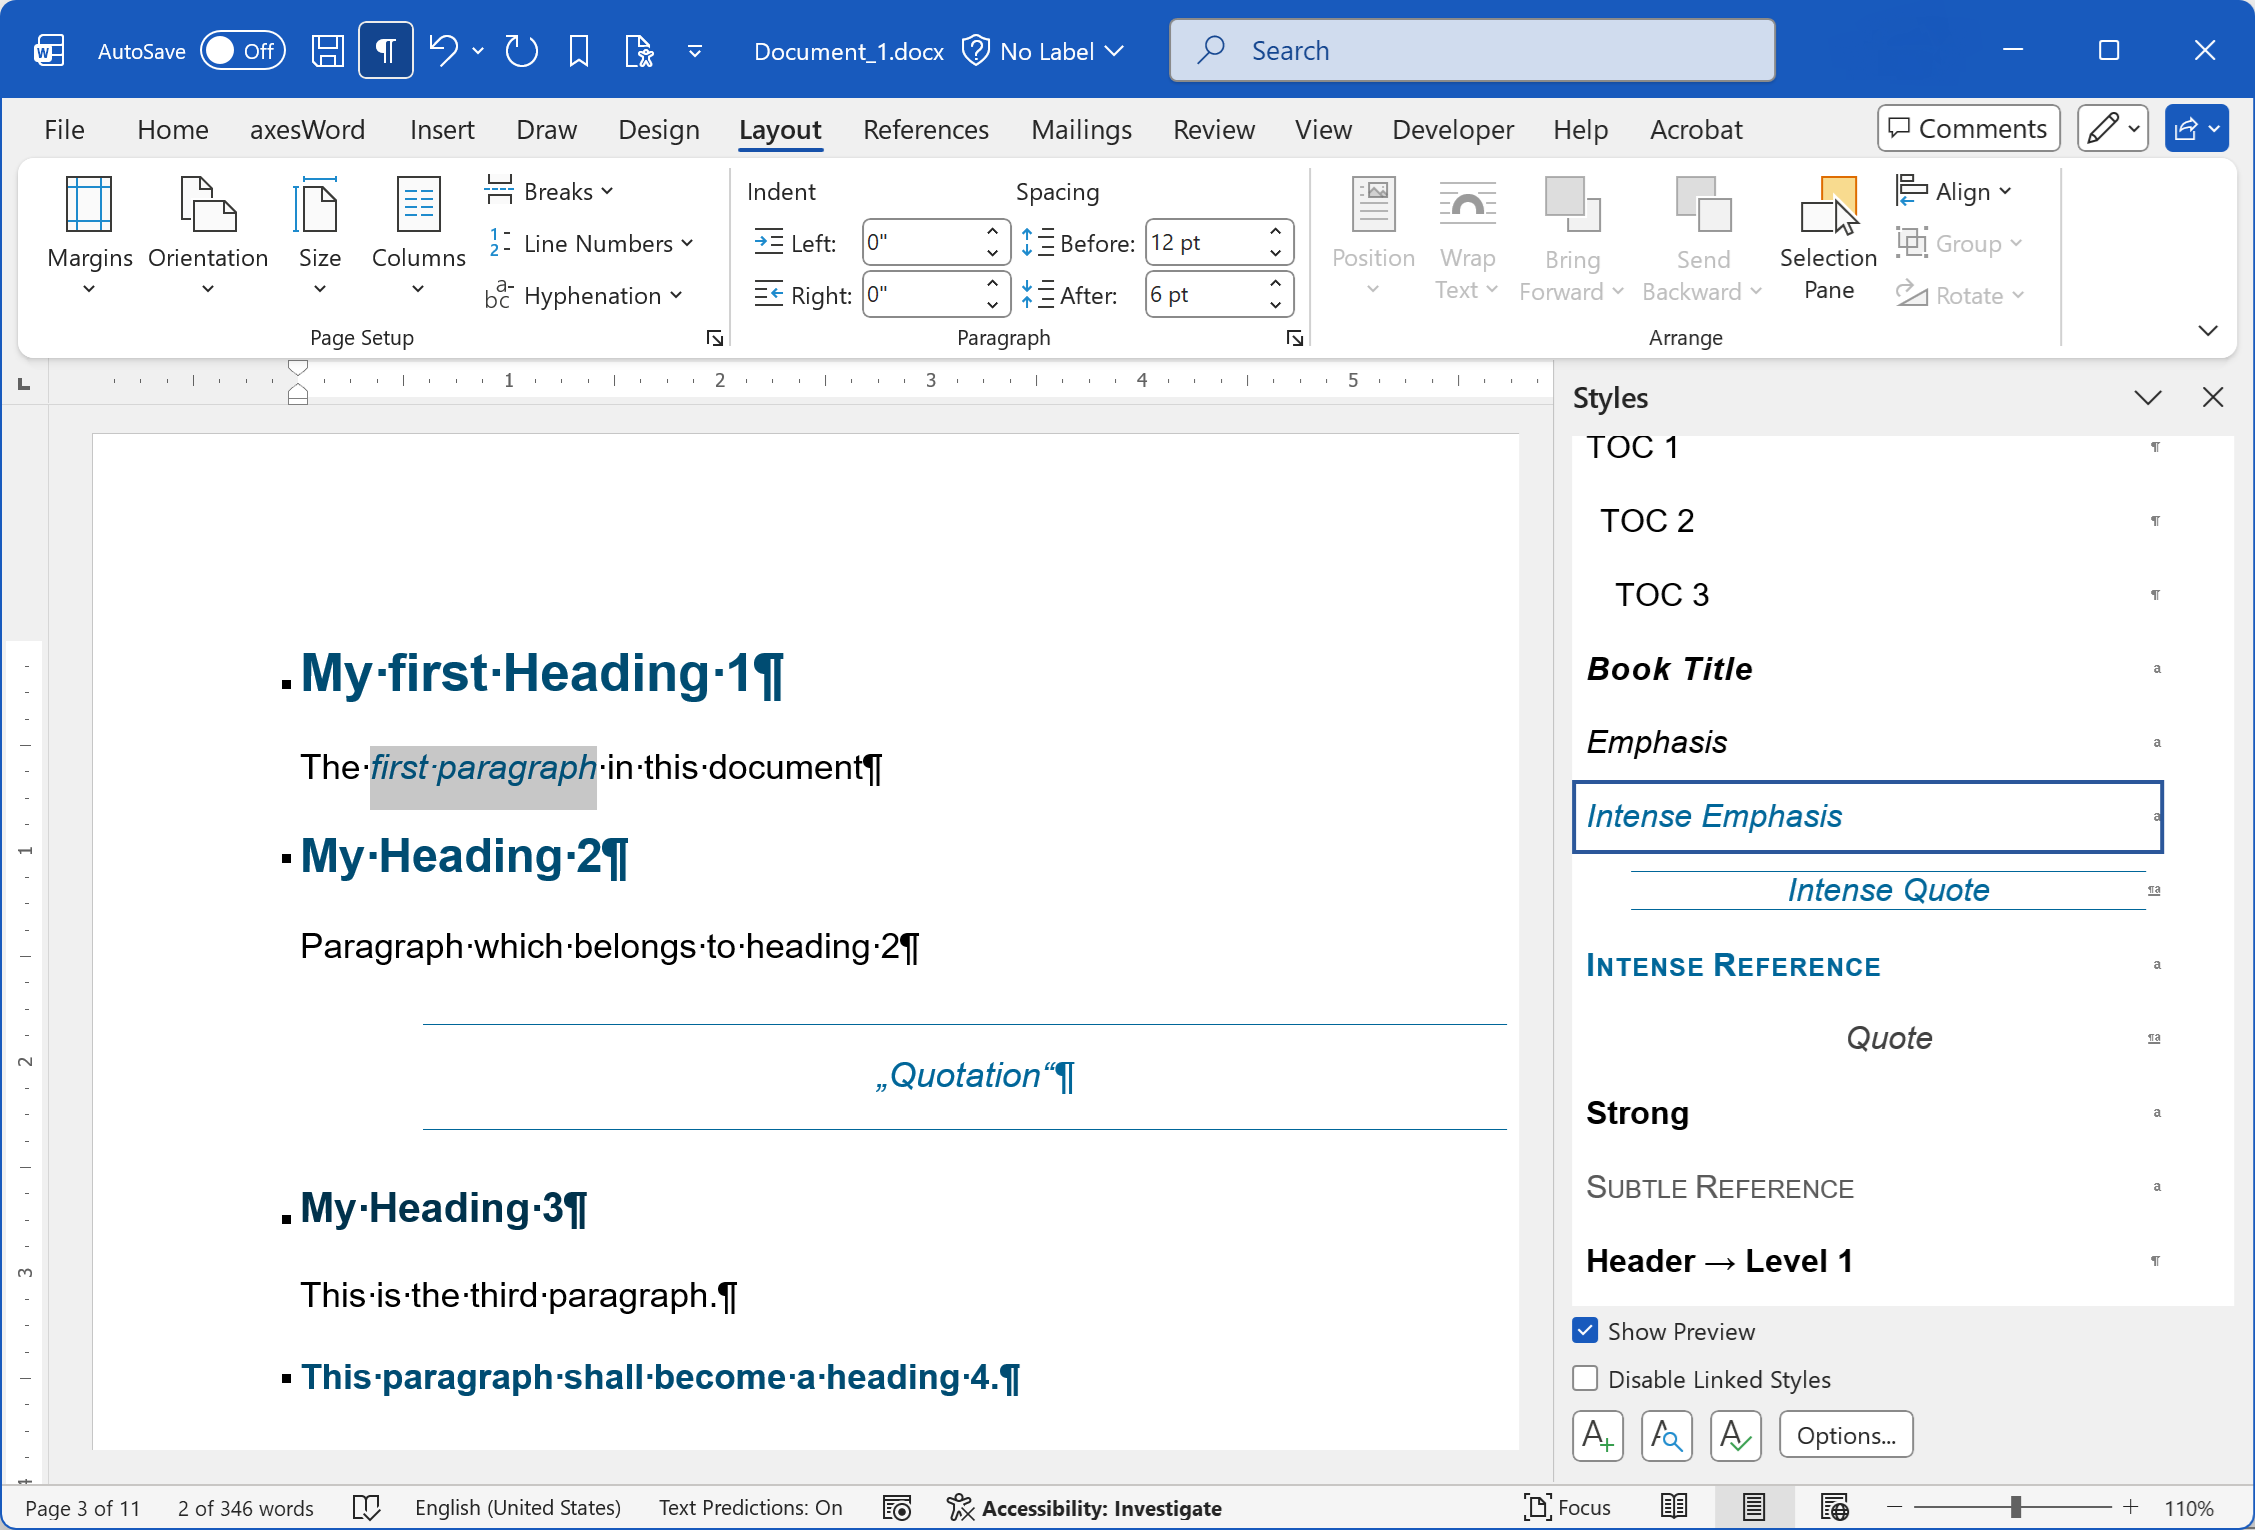Viewport: 2255px width, 1530px height.
Task: Apply the Strong style
Action: coord(1867,1112)
